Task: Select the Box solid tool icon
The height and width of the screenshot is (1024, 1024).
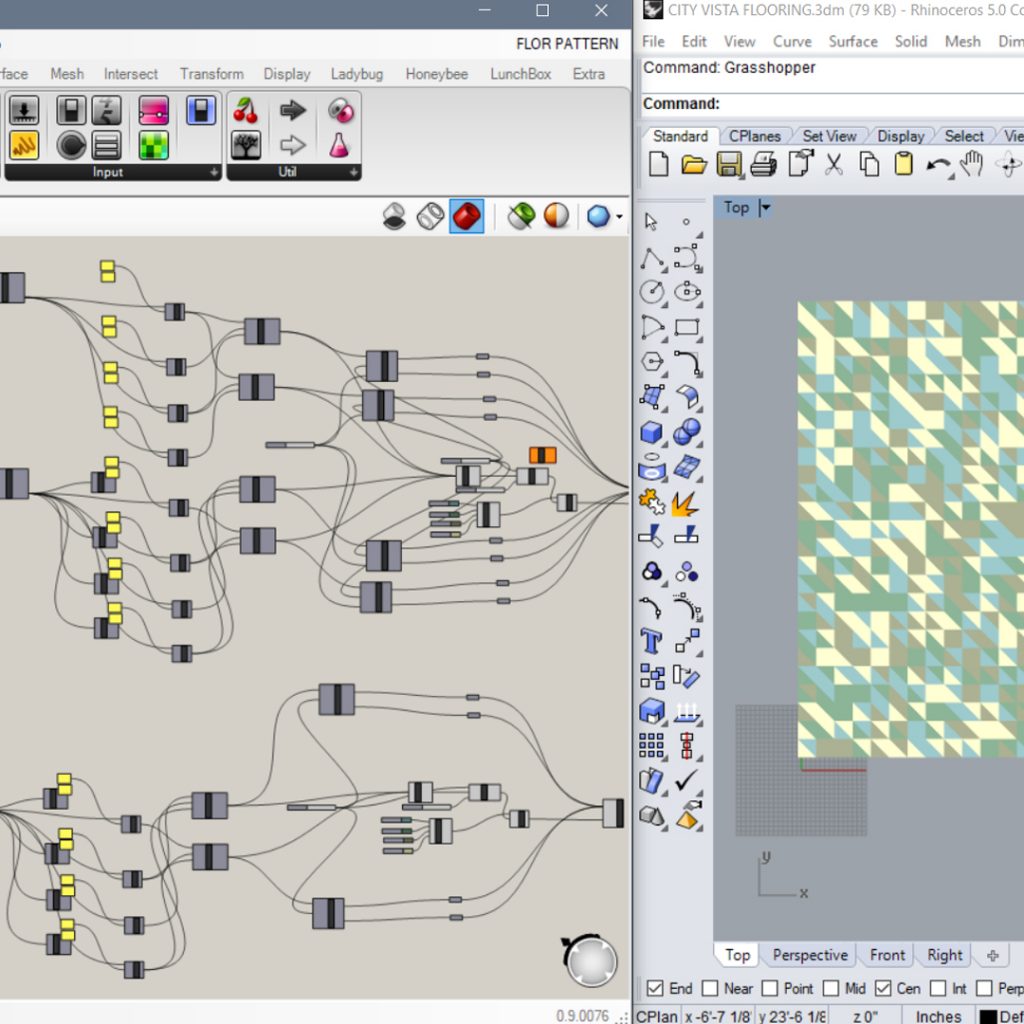Action: [x=651, y=432]
